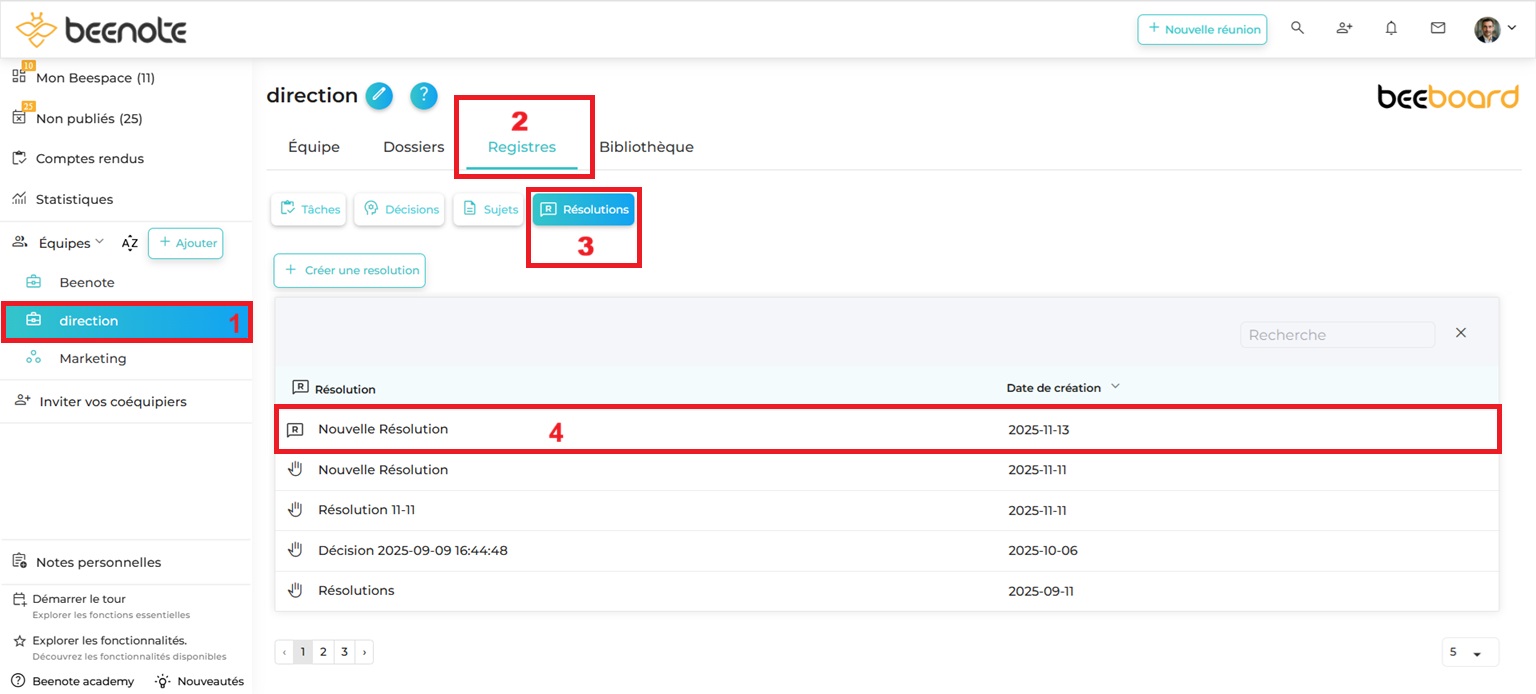This screenshot has height=694, width=1536.
Task: Collapse the Équipes section chevron
Action: 99,243
